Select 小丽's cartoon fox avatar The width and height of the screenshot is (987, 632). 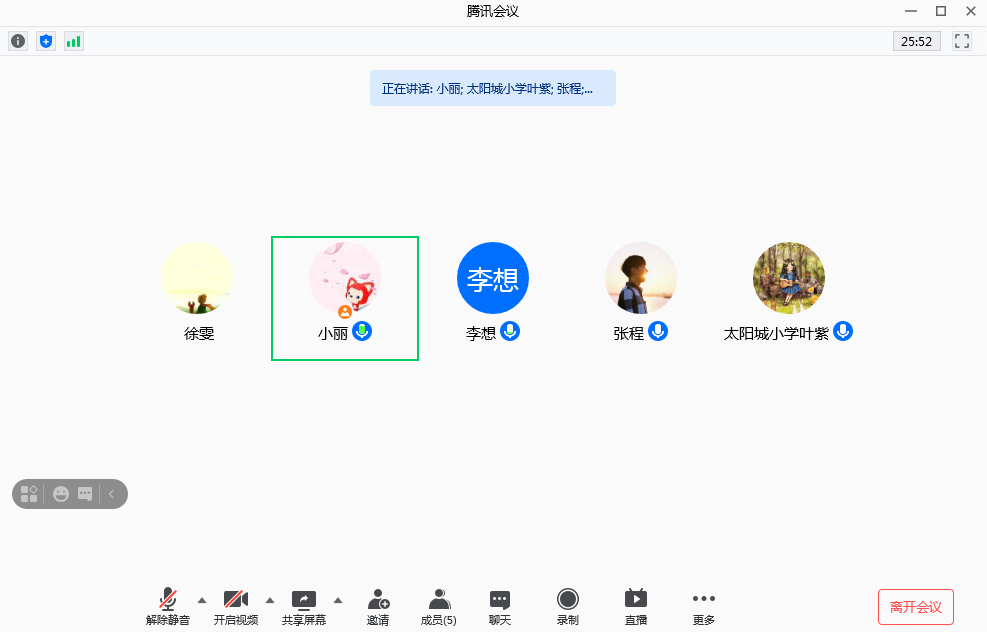(345, 278)
